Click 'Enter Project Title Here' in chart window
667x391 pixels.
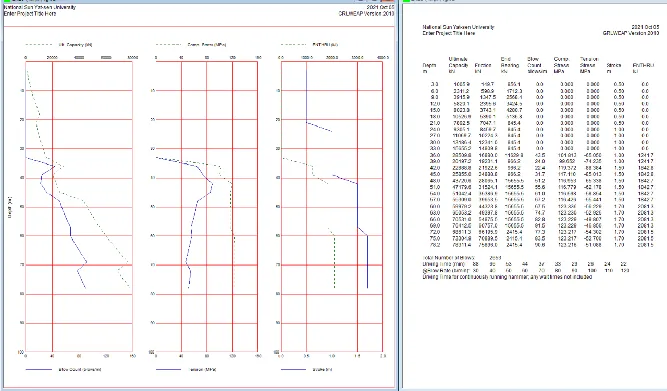click(30, 14)
